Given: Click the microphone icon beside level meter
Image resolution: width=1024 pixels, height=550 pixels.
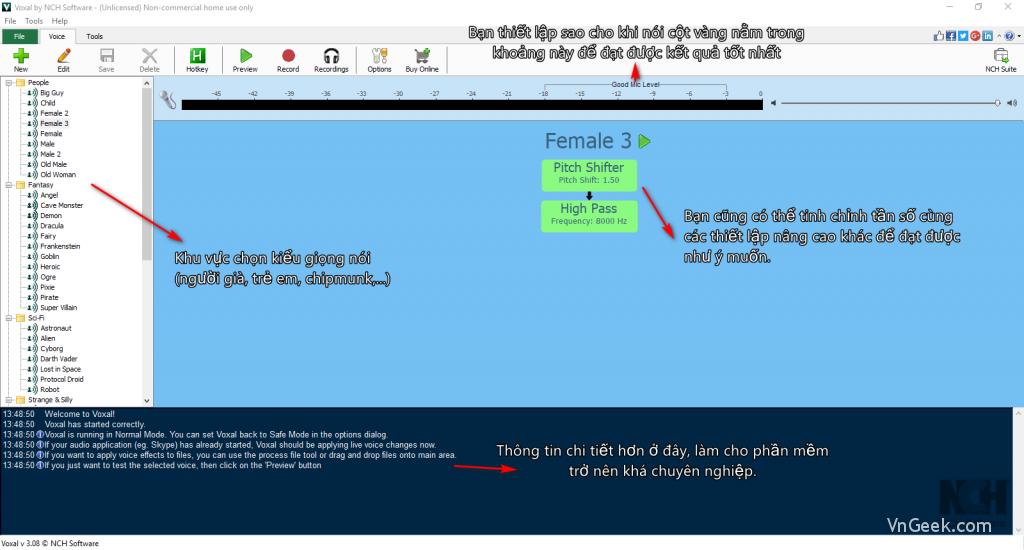Looking at the screenshot, I should pyautogui.click(x=168, y=99).
